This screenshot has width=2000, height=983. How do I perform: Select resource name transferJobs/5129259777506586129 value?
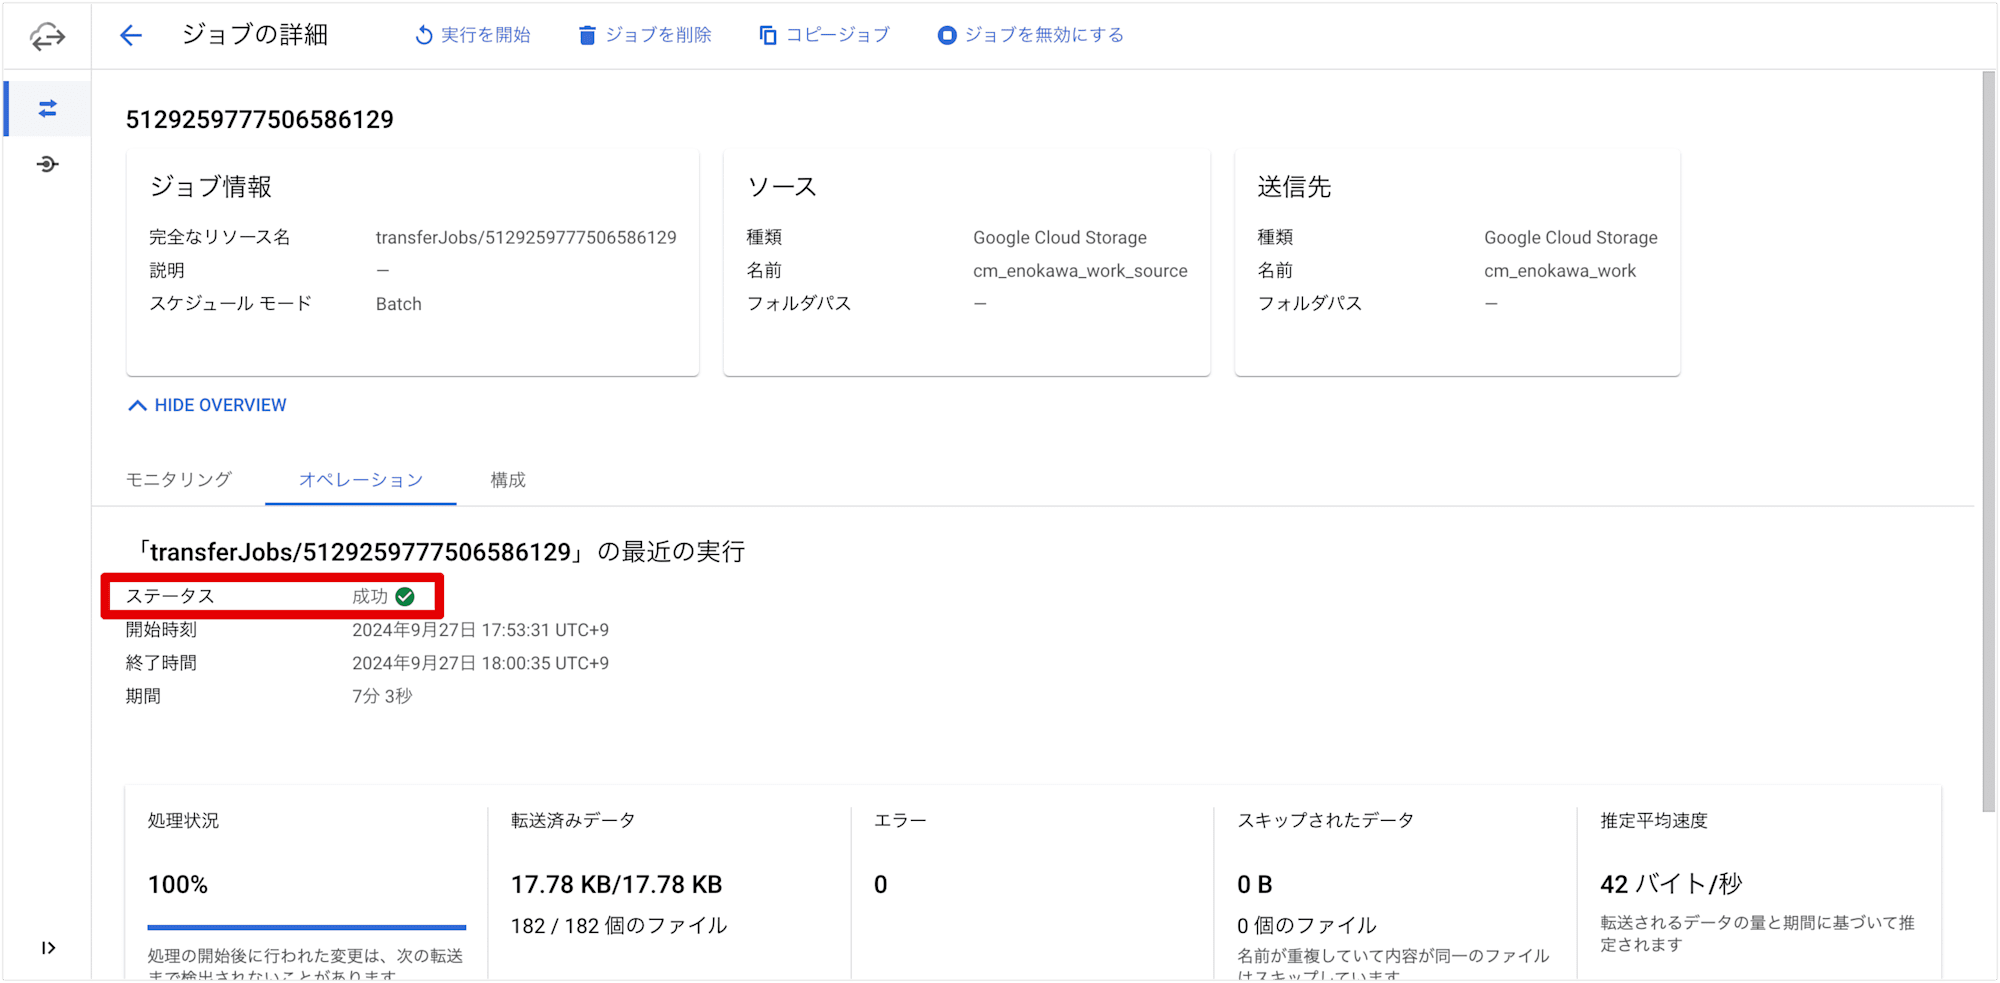pyautogui.click(x=526, y=238)
